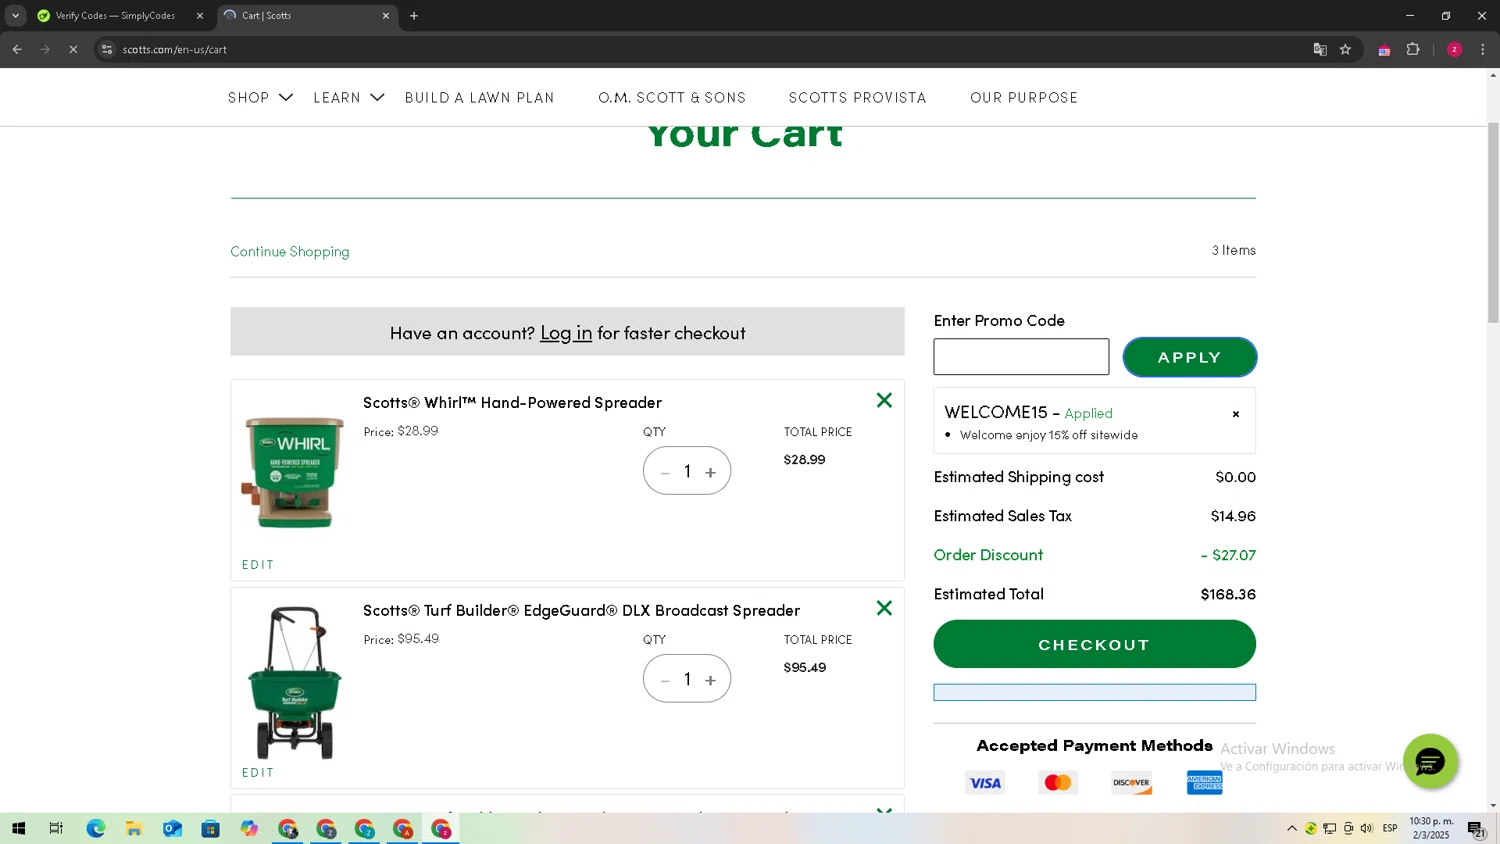
Task: Click Log in link for faster checkout
Action: (x=566, y=333)
